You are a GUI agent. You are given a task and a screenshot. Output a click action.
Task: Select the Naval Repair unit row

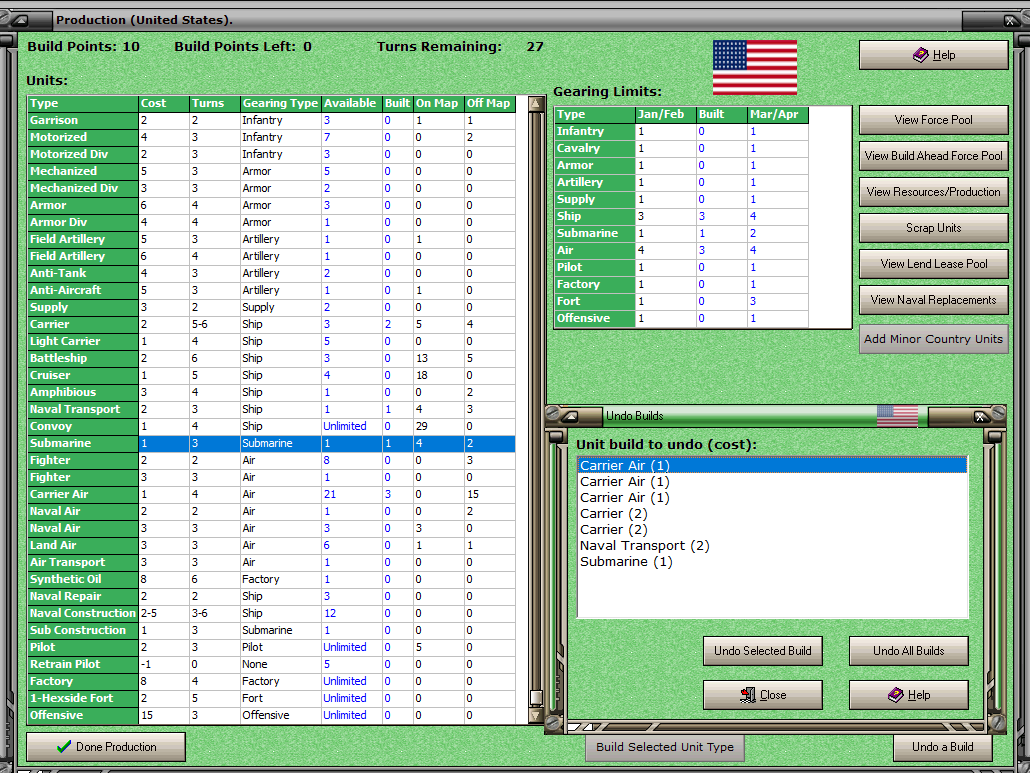pyautogui.click(x=271, y=596)
